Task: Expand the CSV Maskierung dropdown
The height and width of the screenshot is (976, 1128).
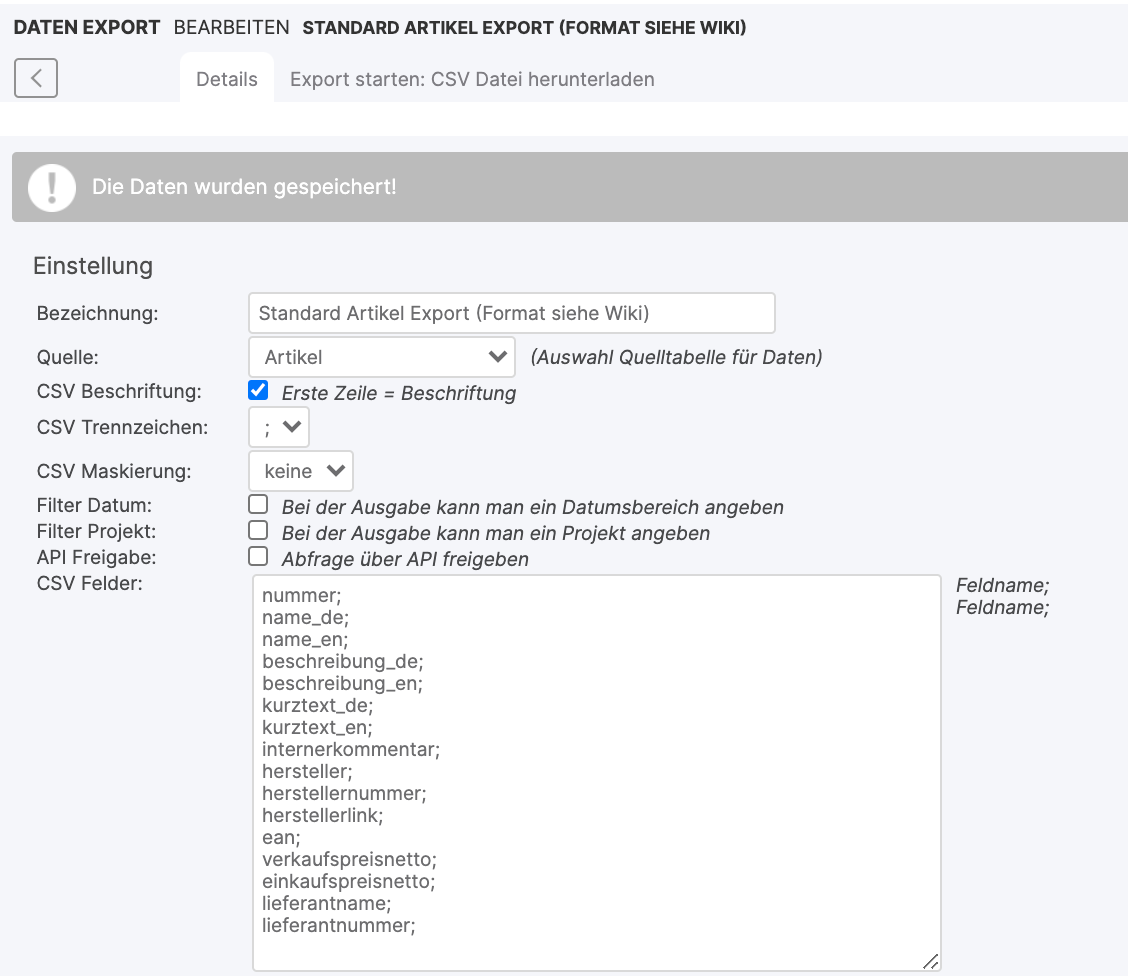Action: [300, 471]
